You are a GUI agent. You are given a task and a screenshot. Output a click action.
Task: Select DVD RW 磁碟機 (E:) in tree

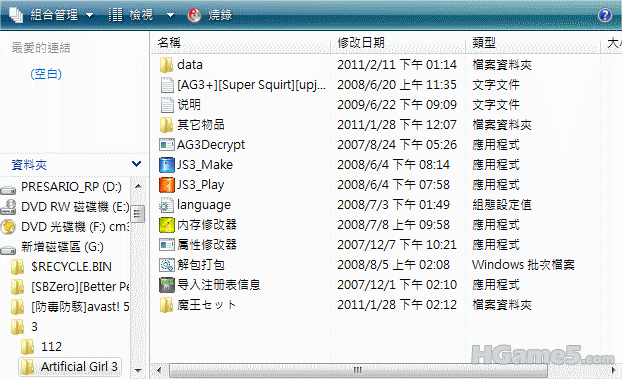pos(66,207)
